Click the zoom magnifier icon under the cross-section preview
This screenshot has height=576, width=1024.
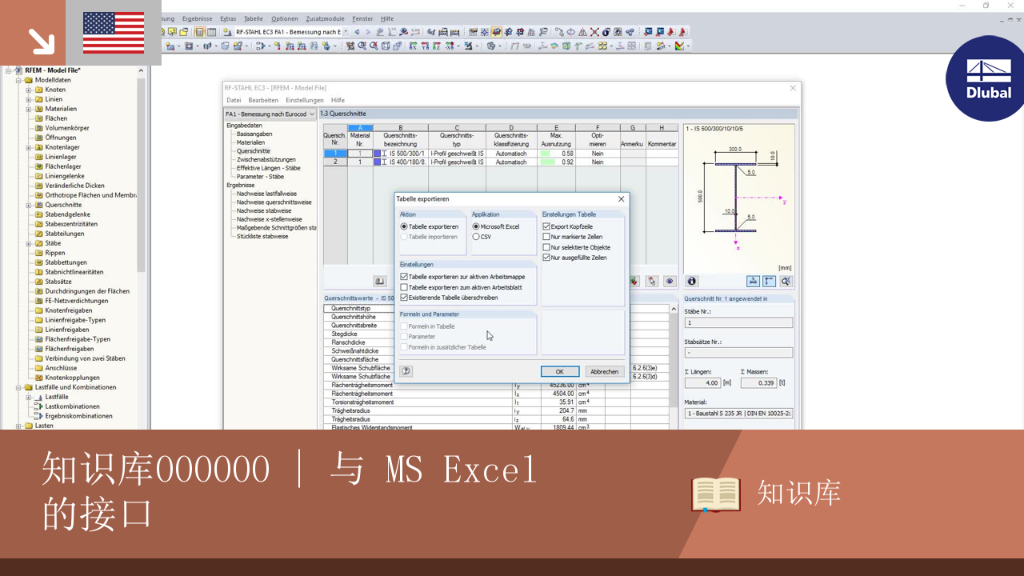pyautogui.click(x=786, y=281)
